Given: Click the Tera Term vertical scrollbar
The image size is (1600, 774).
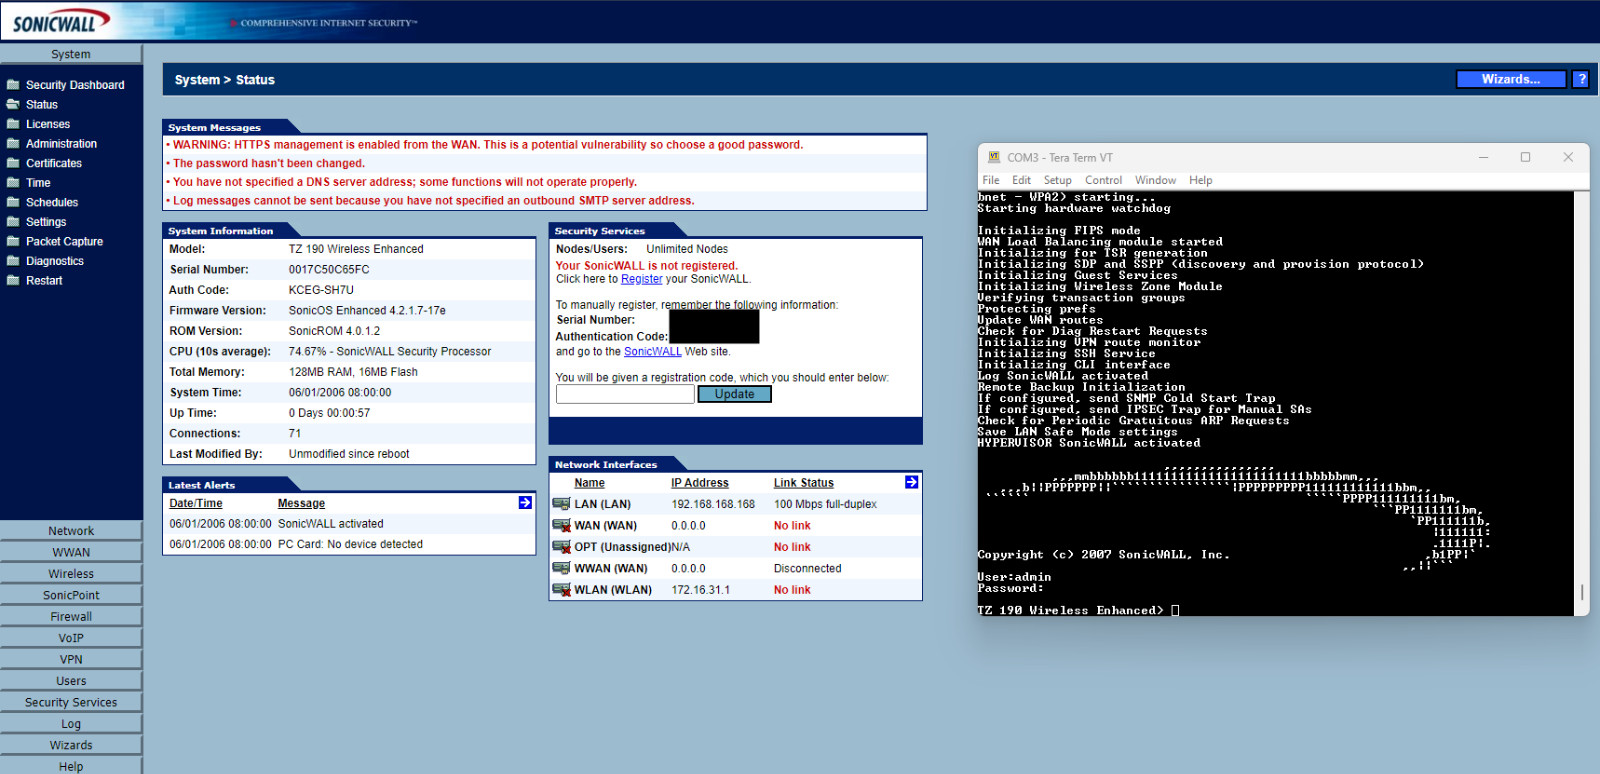Looking at the screenshot, I should coord(1581,402).
